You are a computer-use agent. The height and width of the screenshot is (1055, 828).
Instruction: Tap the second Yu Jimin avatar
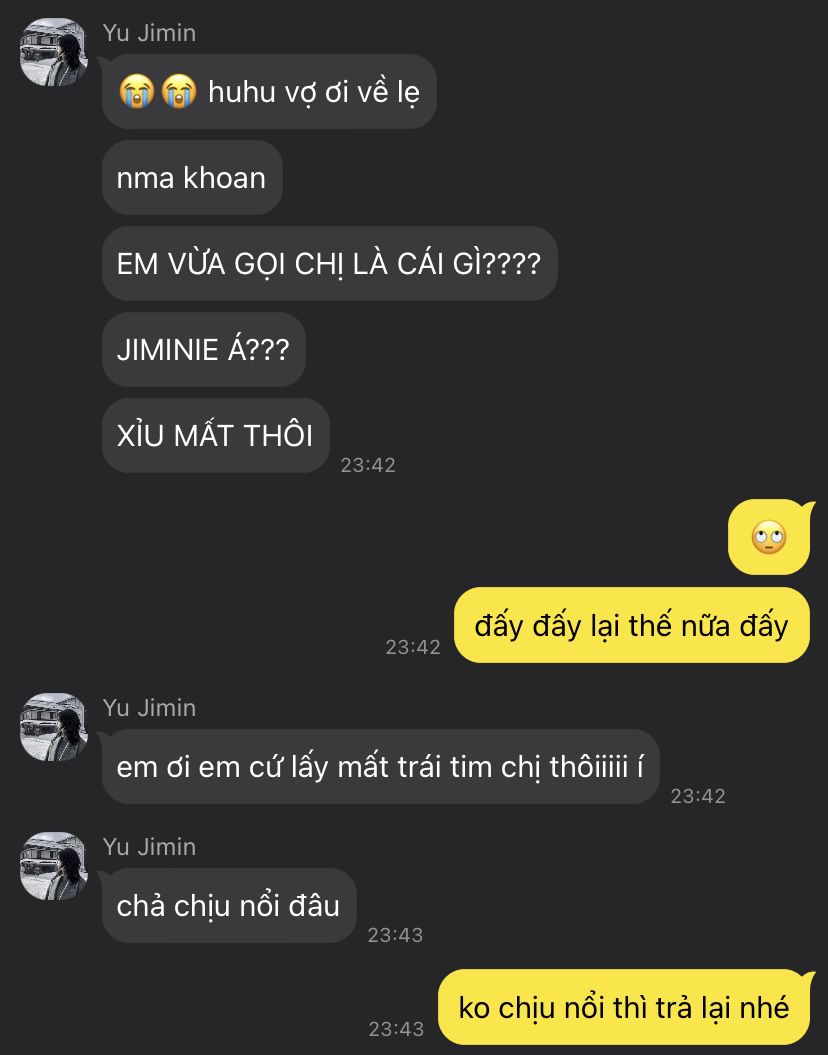click(x=54, y=727)
